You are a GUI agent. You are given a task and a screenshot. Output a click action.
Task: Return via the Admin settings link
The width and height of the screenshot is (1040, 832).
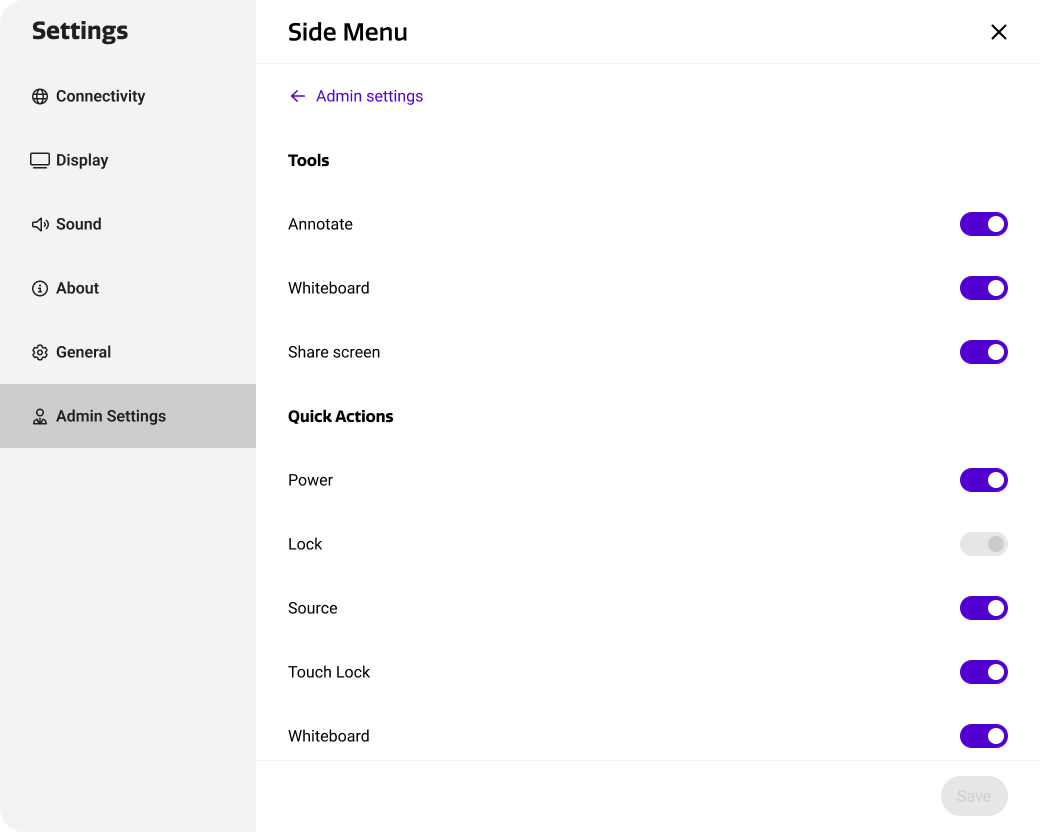(x=369, y=96)
